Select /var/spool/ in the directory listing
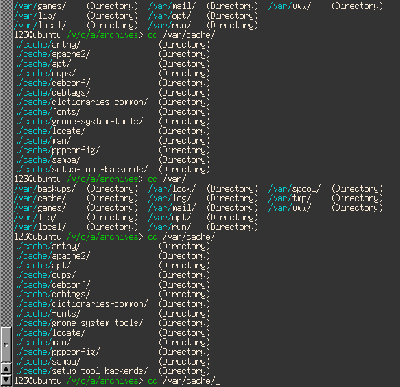 (294, 189)
